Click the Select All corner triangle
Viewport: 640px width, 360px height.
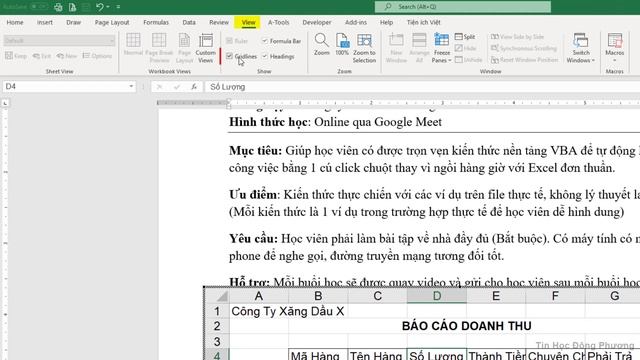coord(222,296)
